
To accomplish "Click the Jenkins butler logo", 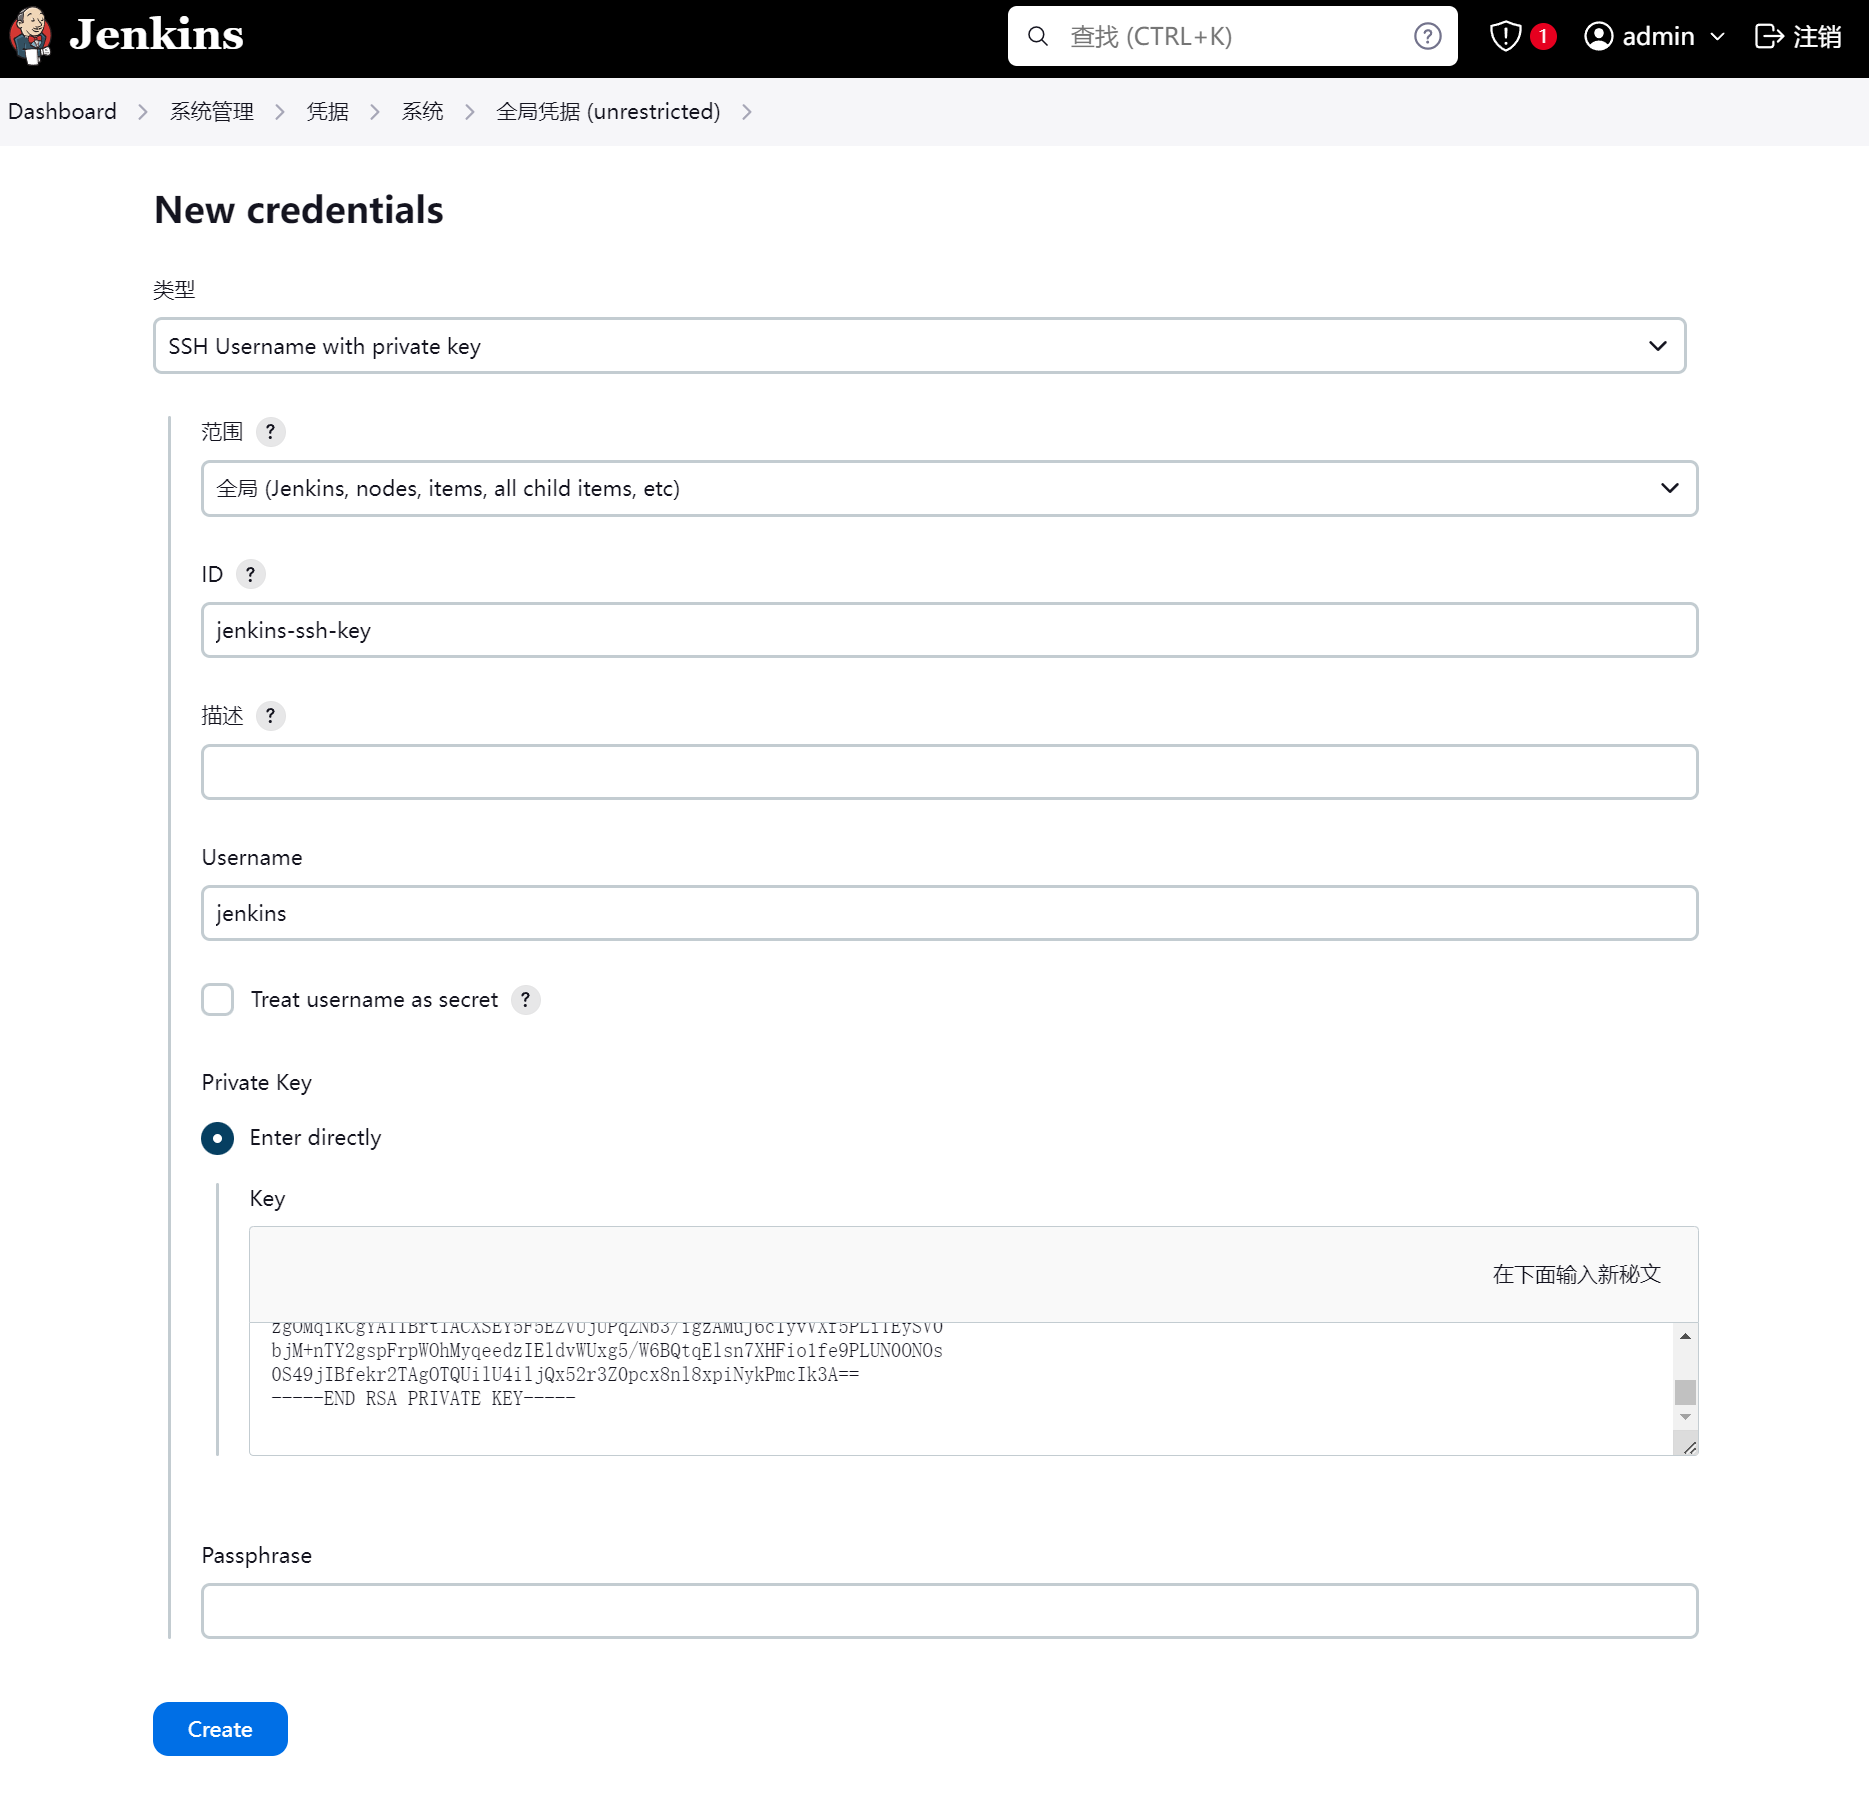I will [31, 36].
